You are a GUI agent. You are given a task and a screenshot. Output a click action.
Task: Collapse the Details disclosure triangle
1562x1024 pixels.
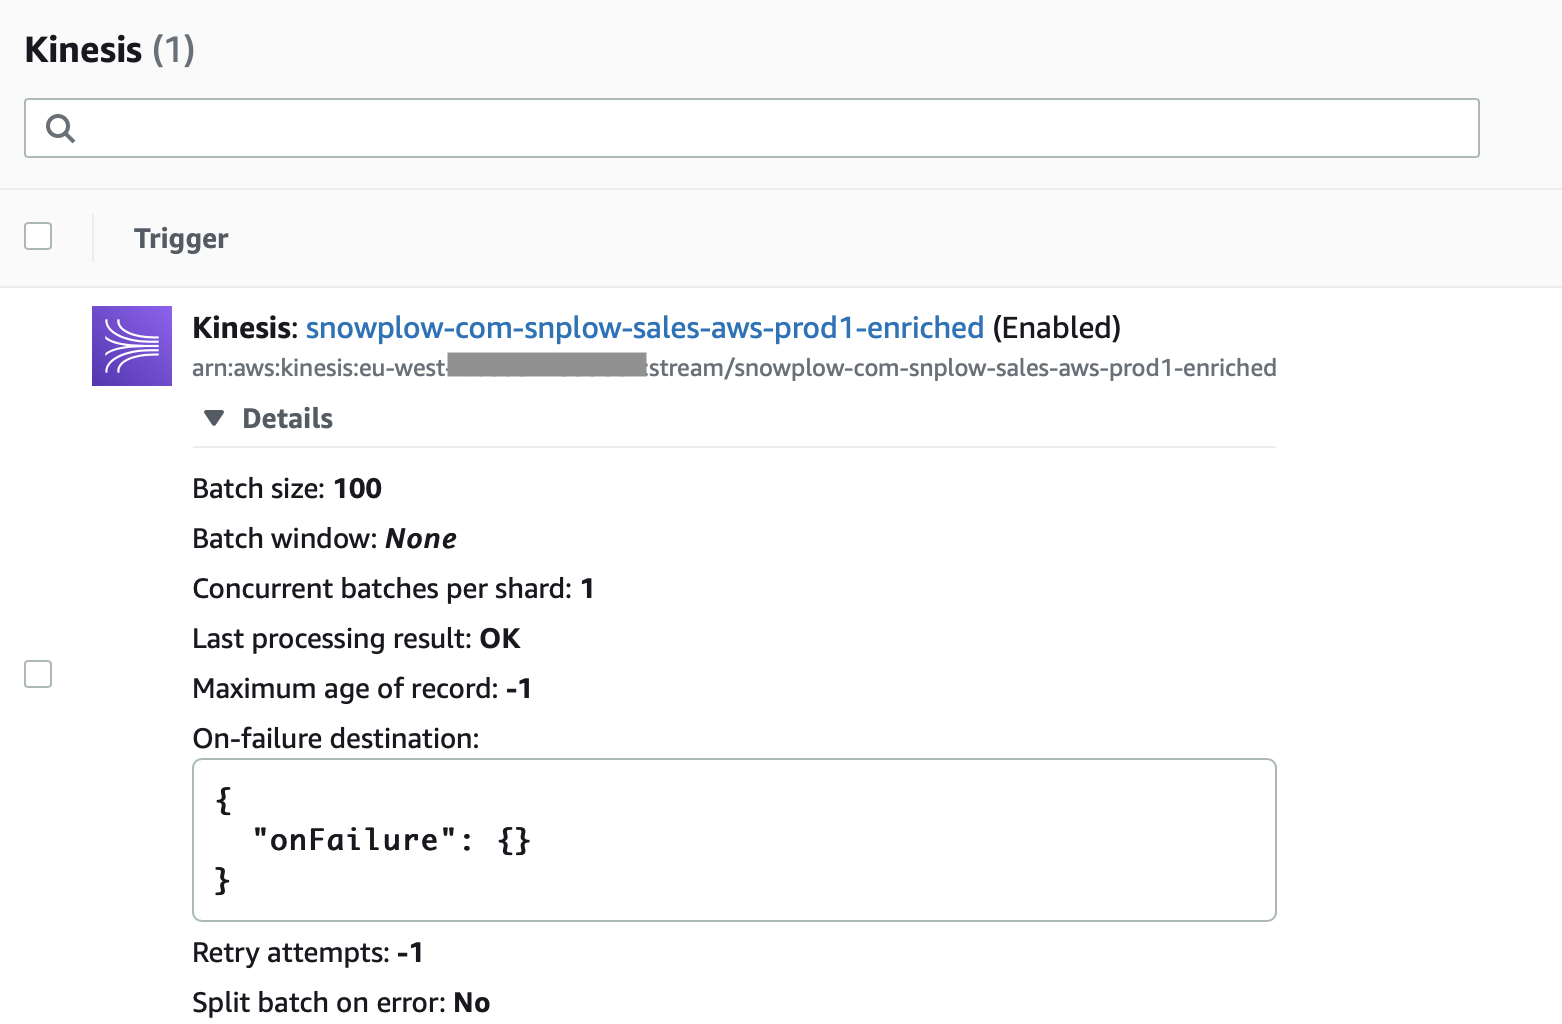[x=214, y=418]
